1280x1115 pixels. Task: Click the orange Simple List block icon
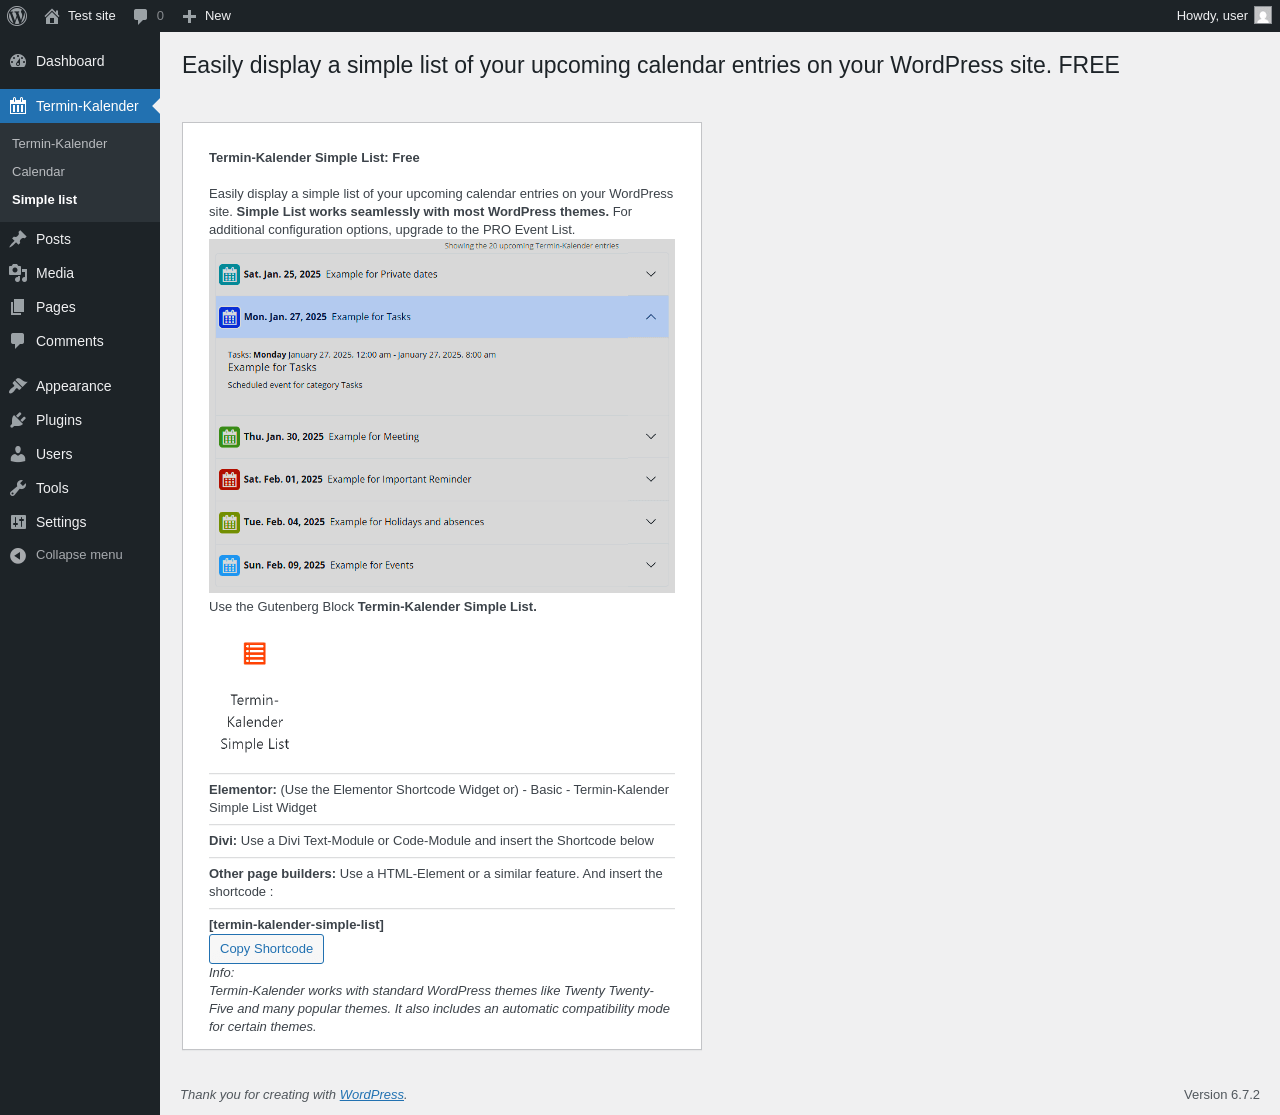[x=255, y=653]
